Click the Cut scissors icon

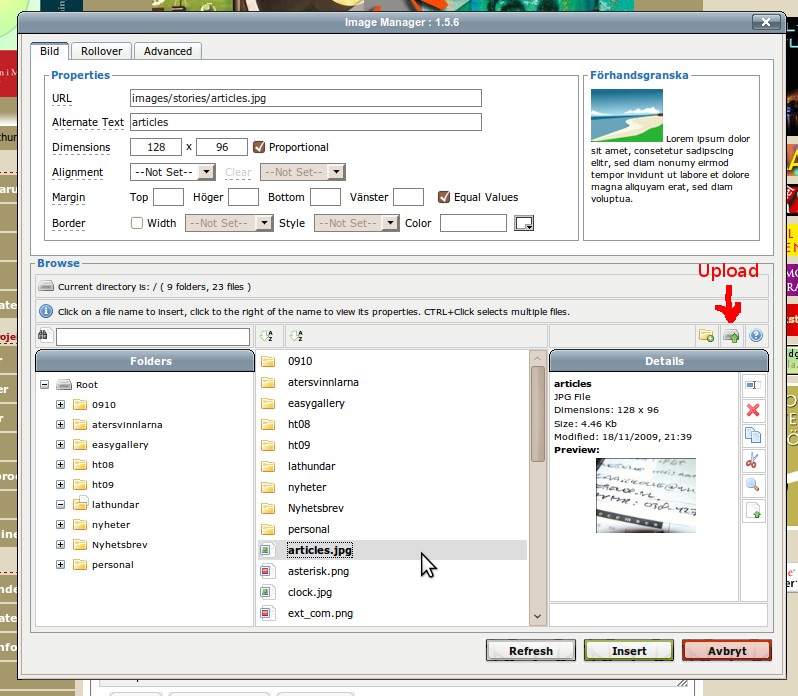(753, 460)
